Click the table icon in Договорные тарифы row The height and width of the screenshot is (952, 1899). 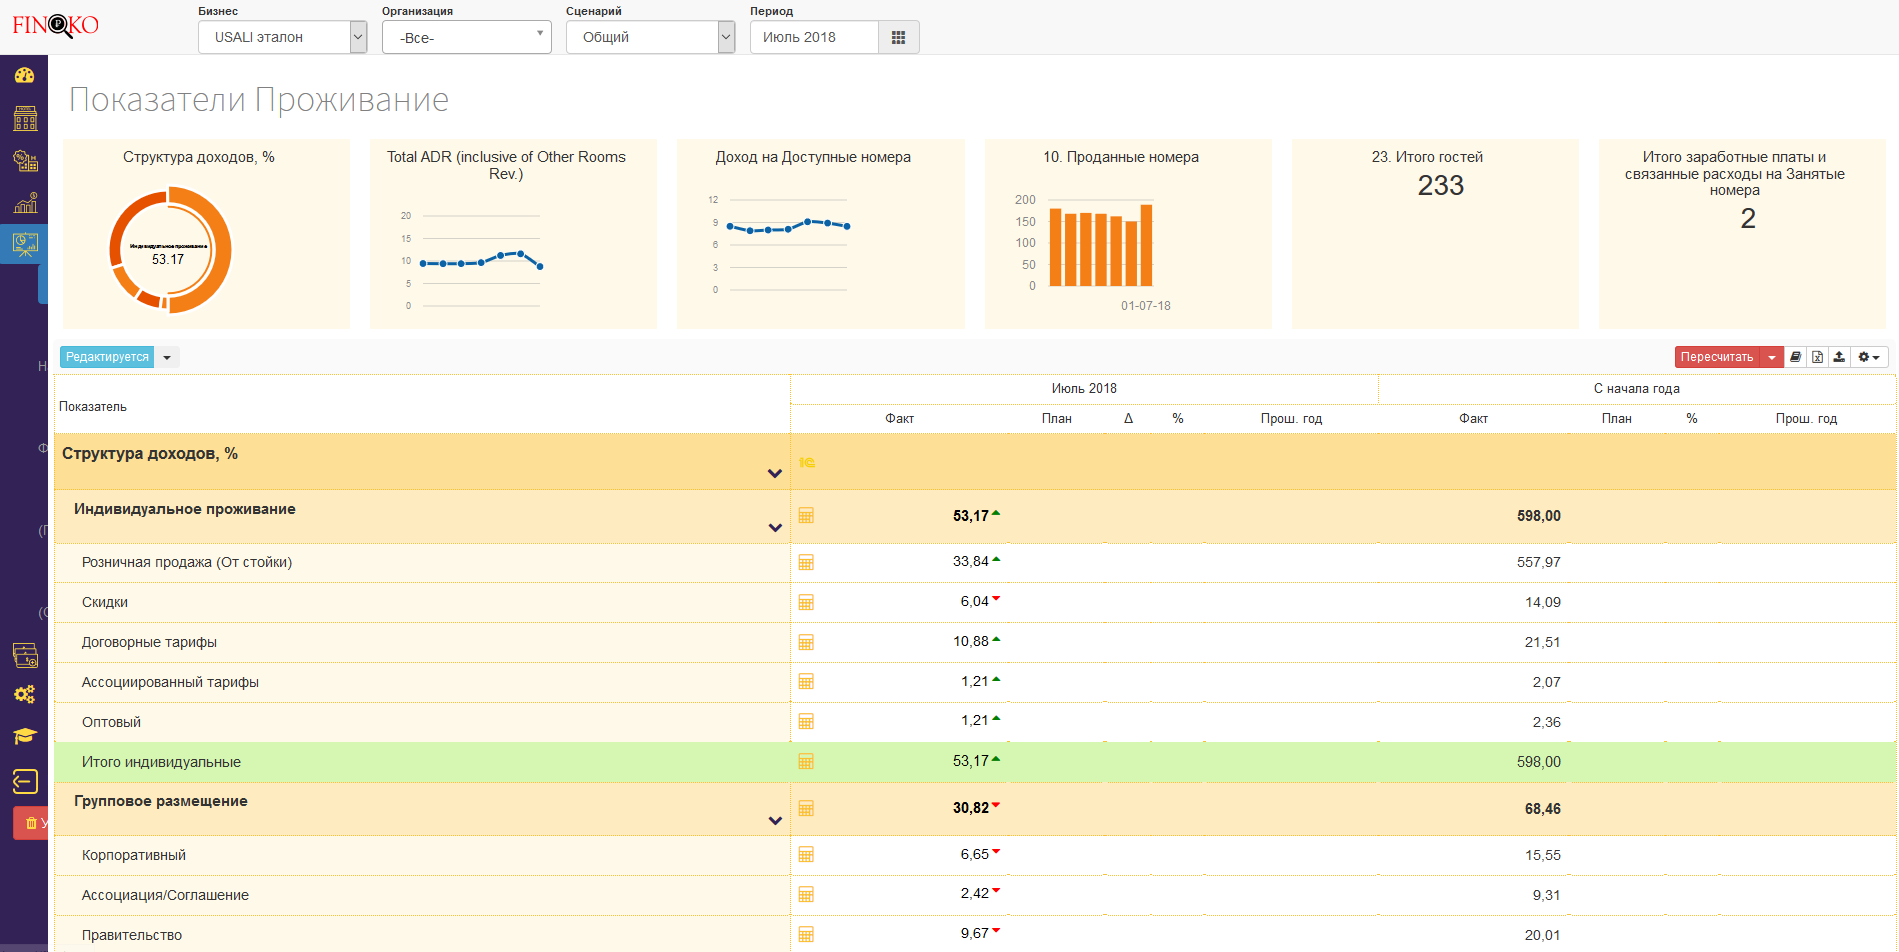806,642
